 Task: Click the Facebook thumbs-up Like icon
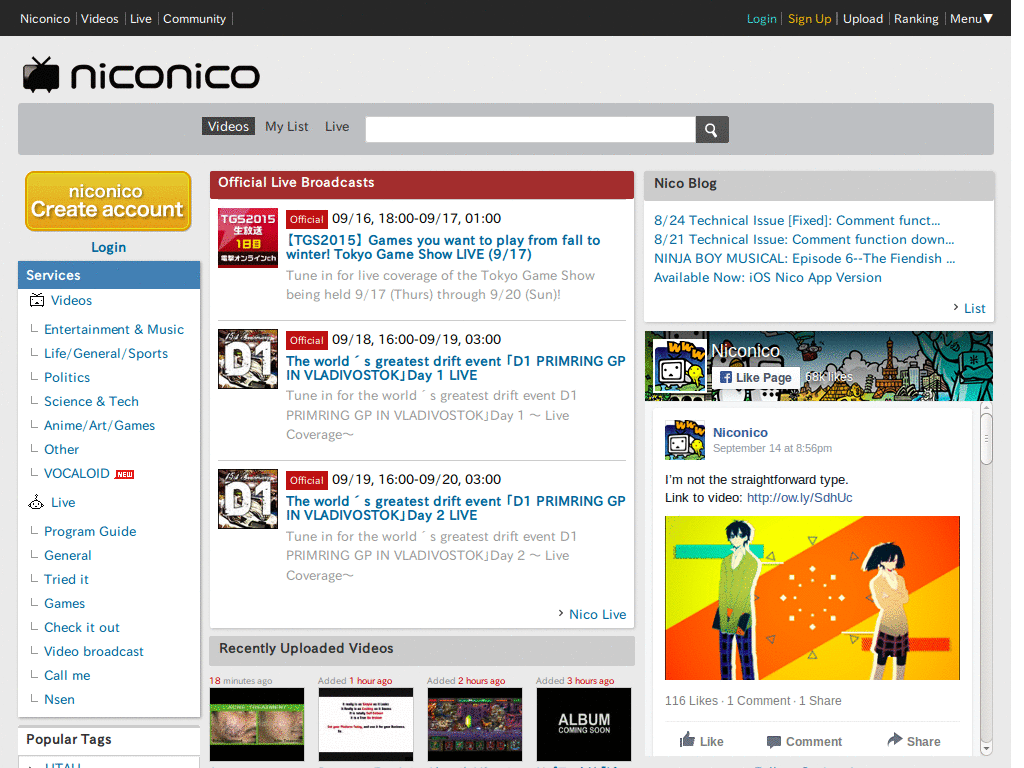pos(687,739)
